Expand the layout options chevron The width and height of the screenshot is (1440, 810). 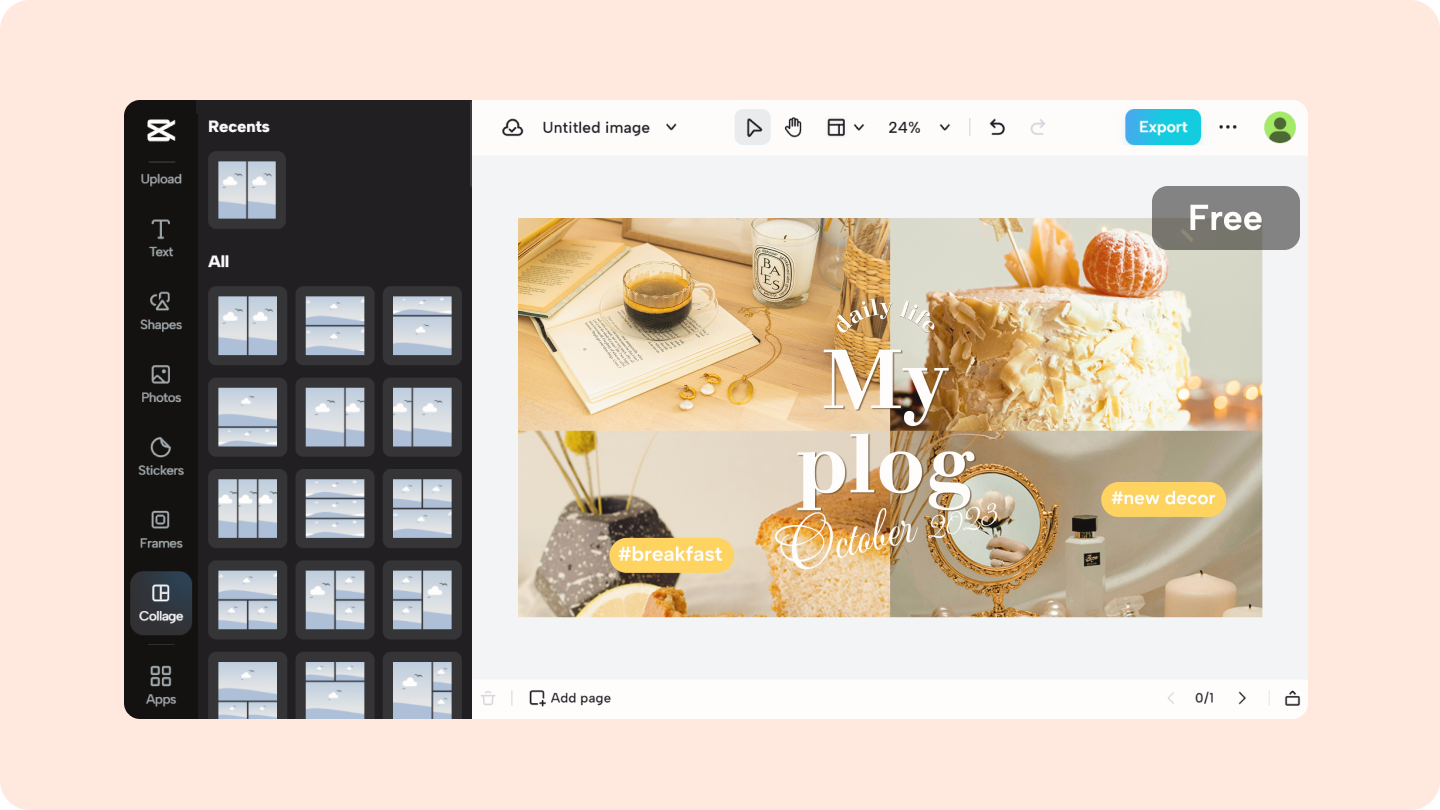(859, 127)
